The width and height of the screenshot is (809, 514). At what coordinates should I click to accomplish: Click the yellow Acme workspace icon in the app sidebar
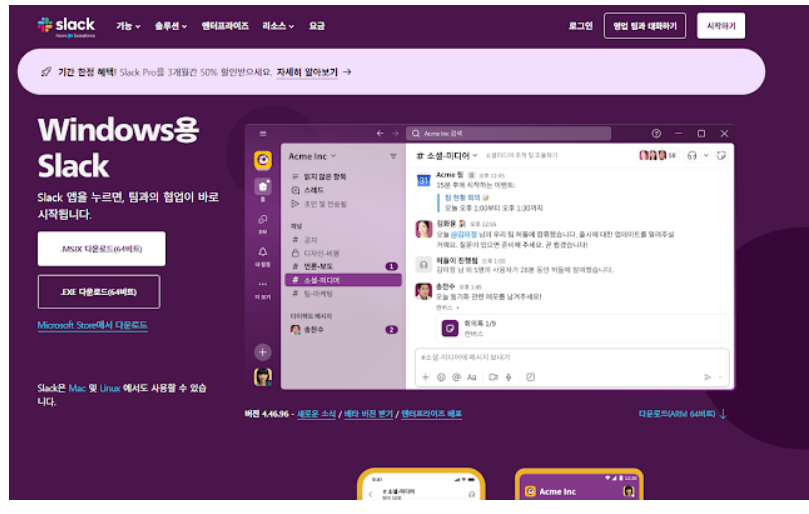[x=263, y=160]
